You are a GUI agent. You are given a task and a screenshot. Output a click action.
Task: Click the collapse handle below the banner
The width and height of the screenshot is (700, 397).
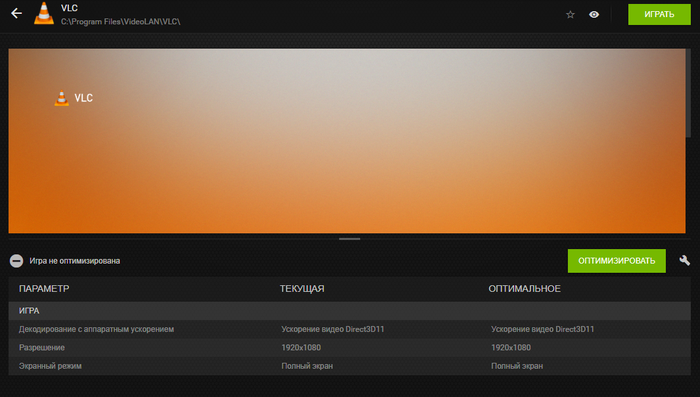tap(350, 239)
